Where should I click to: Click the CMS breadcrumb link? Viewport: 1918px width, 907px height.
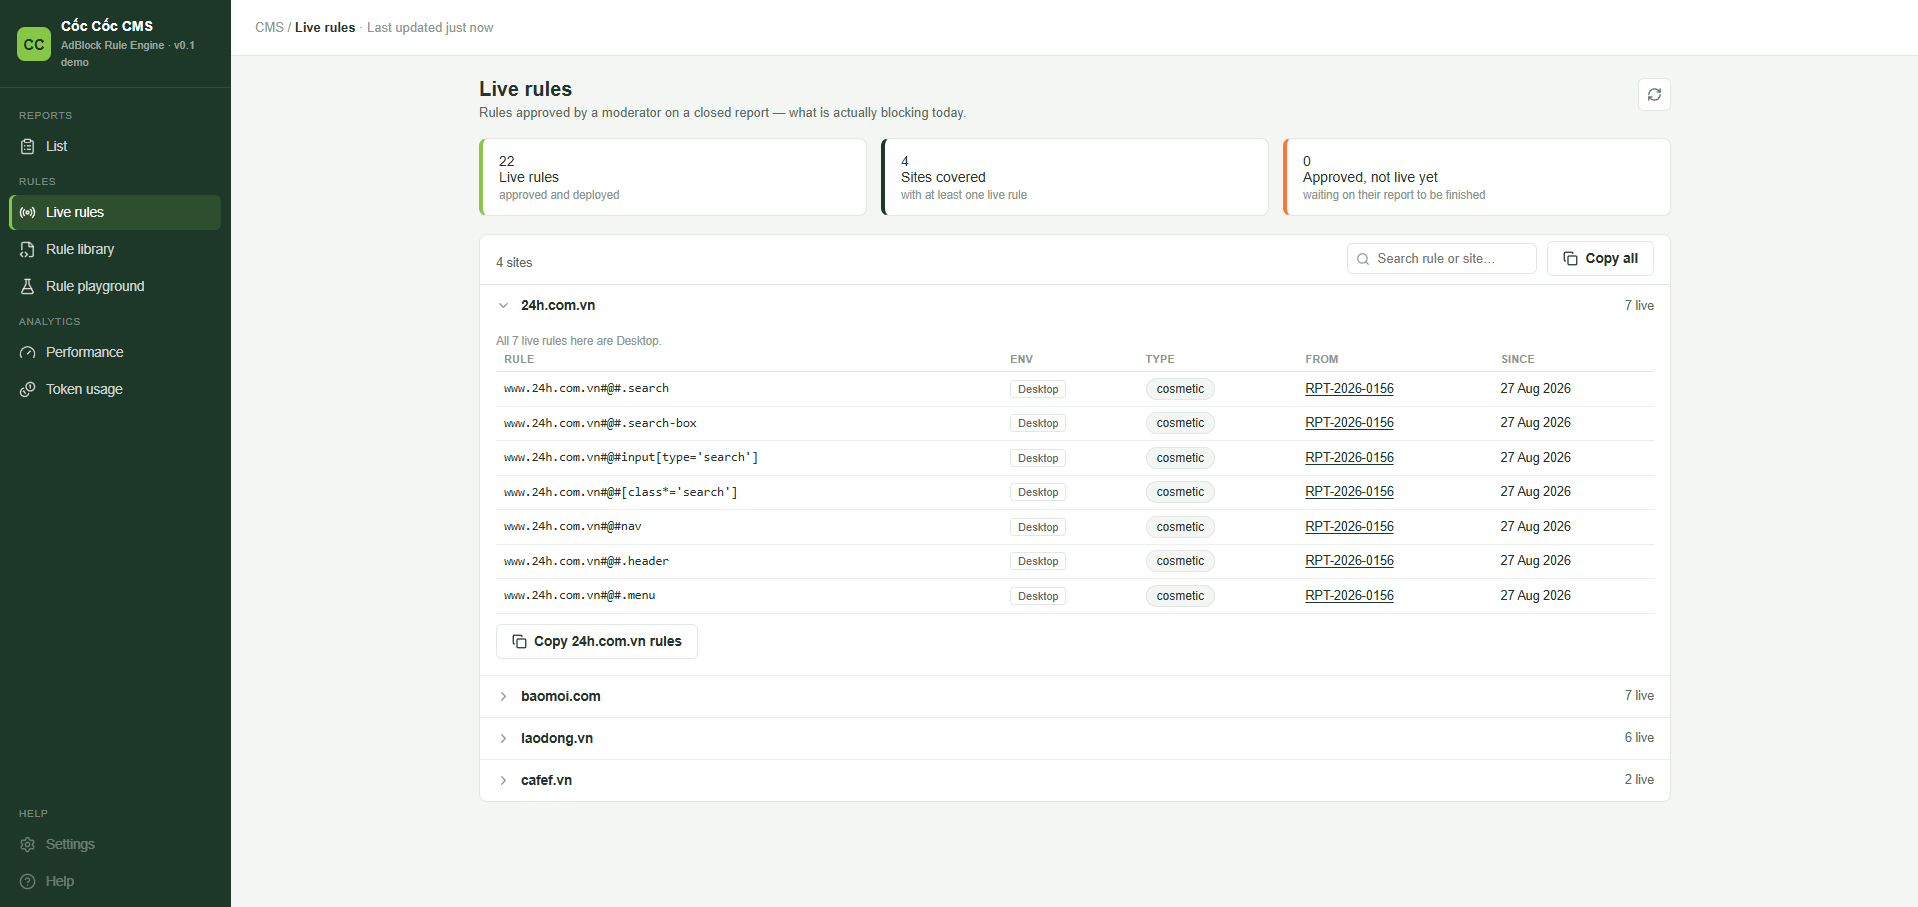(269, 27)
